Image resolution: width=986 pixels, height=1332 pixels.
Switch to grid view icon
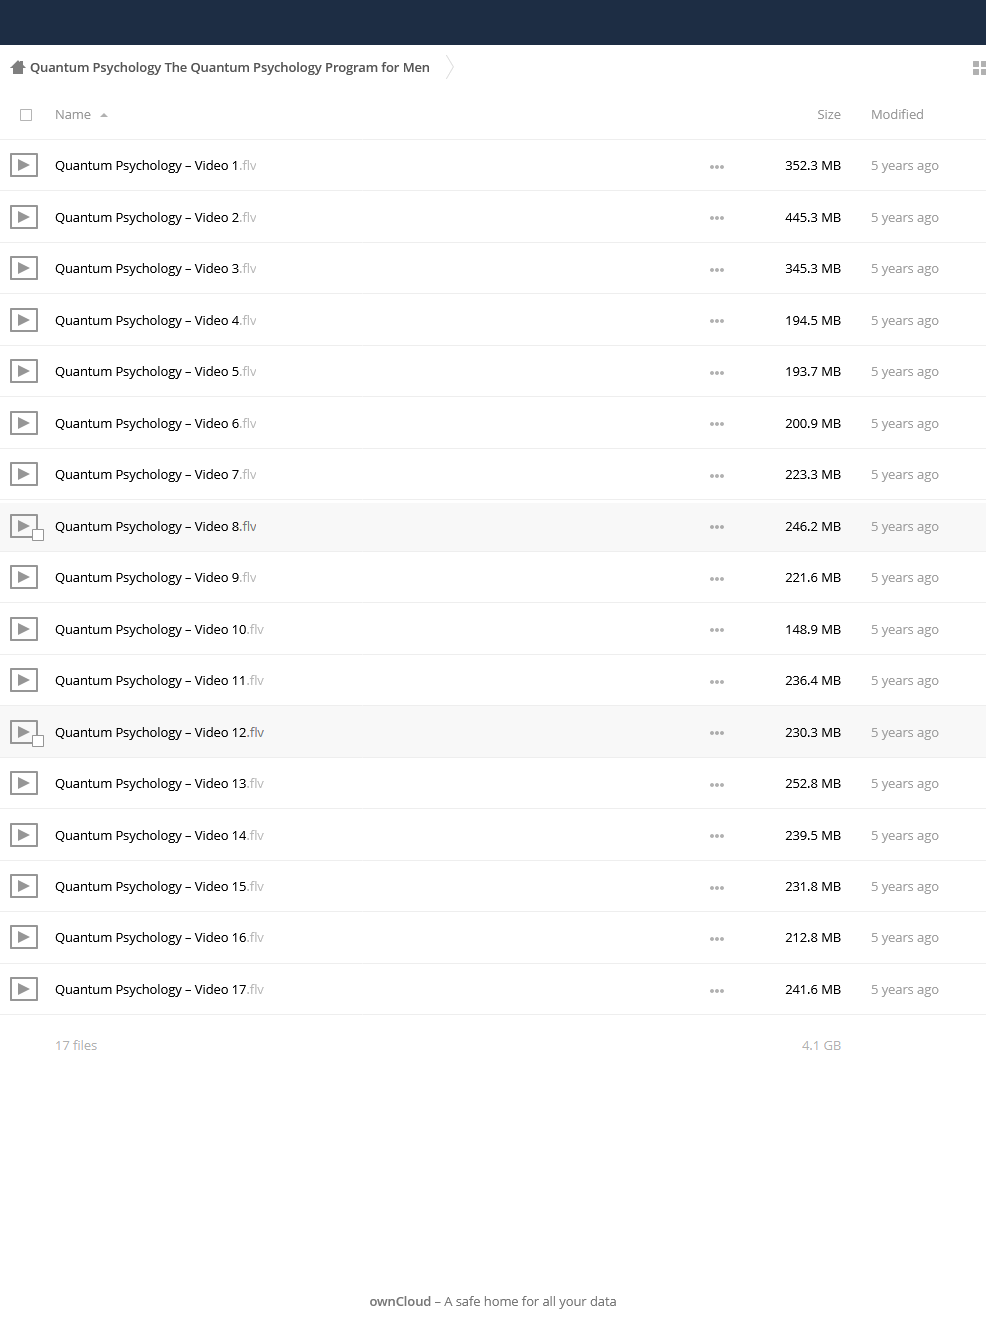tap(979, 68)
